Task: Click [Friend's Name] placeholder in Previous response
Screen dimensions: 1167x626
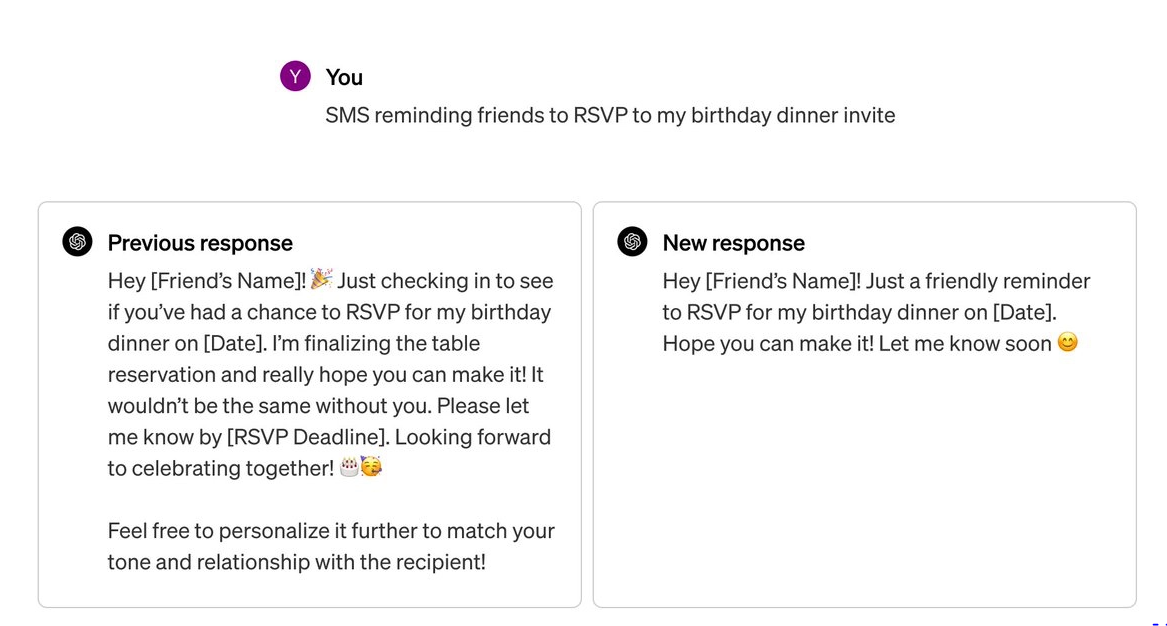Action: (227, 281)
